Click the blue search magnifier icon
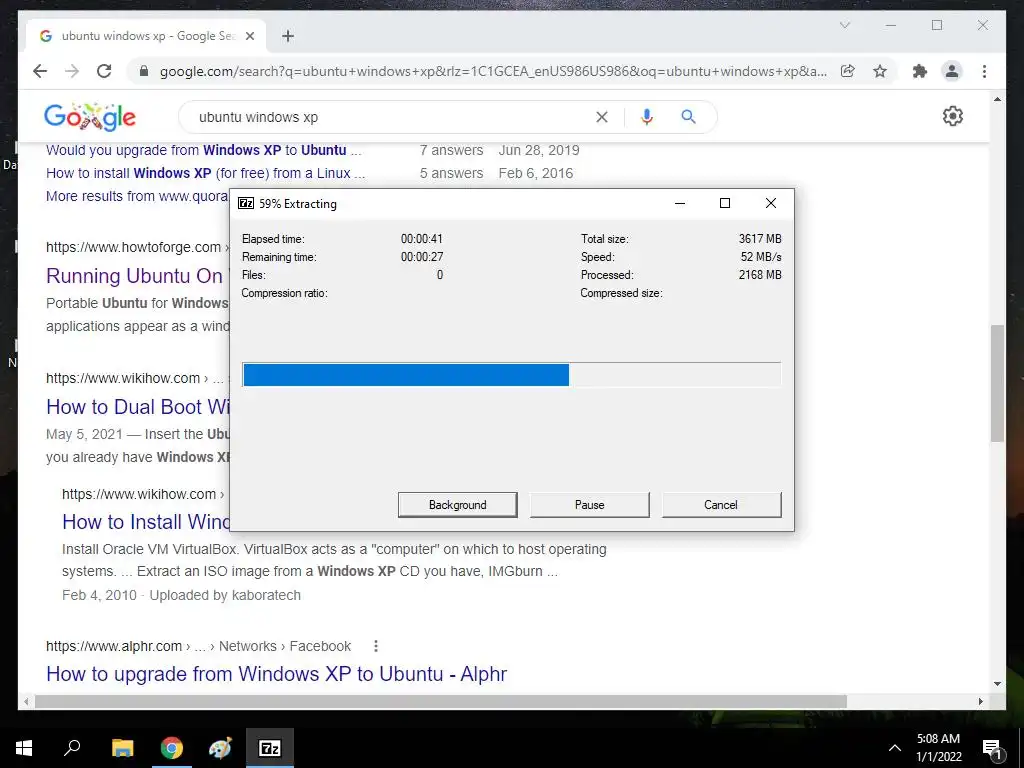 [x=688, y=117]
